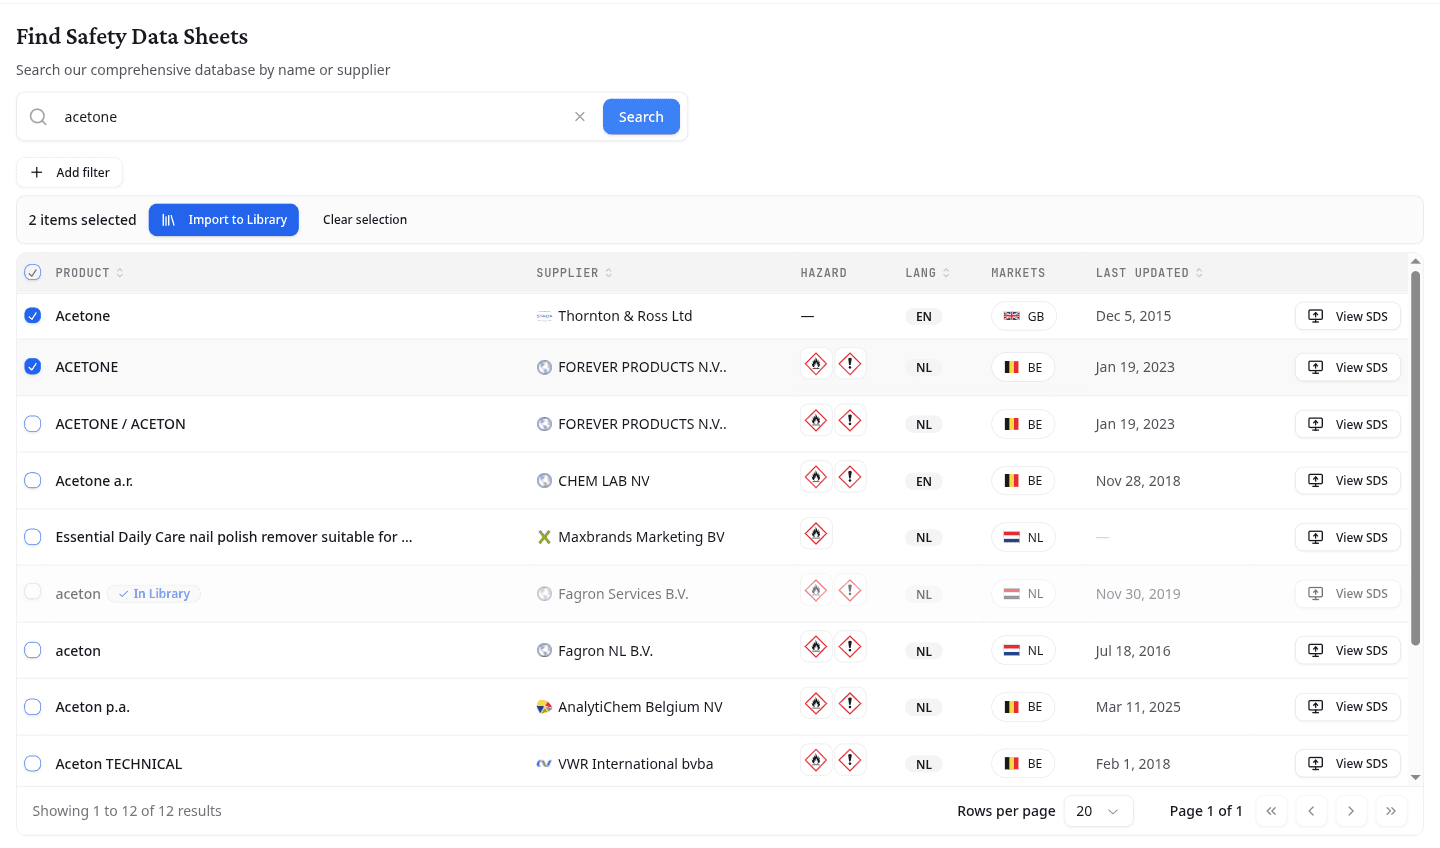Viewport: 1440px width, 848px height.
Task: Uncheck the Thornton & Ross Acetone row
Action: (x=33, y=316)
